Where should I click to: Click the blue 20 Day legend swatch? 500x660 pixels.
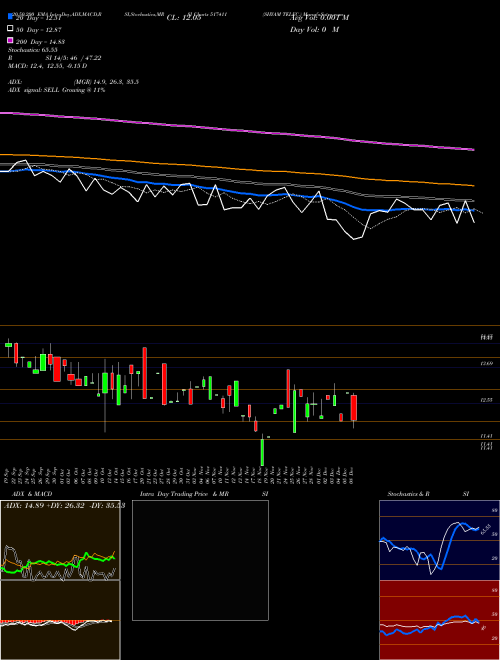pyautogui.click(x=10, y=17)
